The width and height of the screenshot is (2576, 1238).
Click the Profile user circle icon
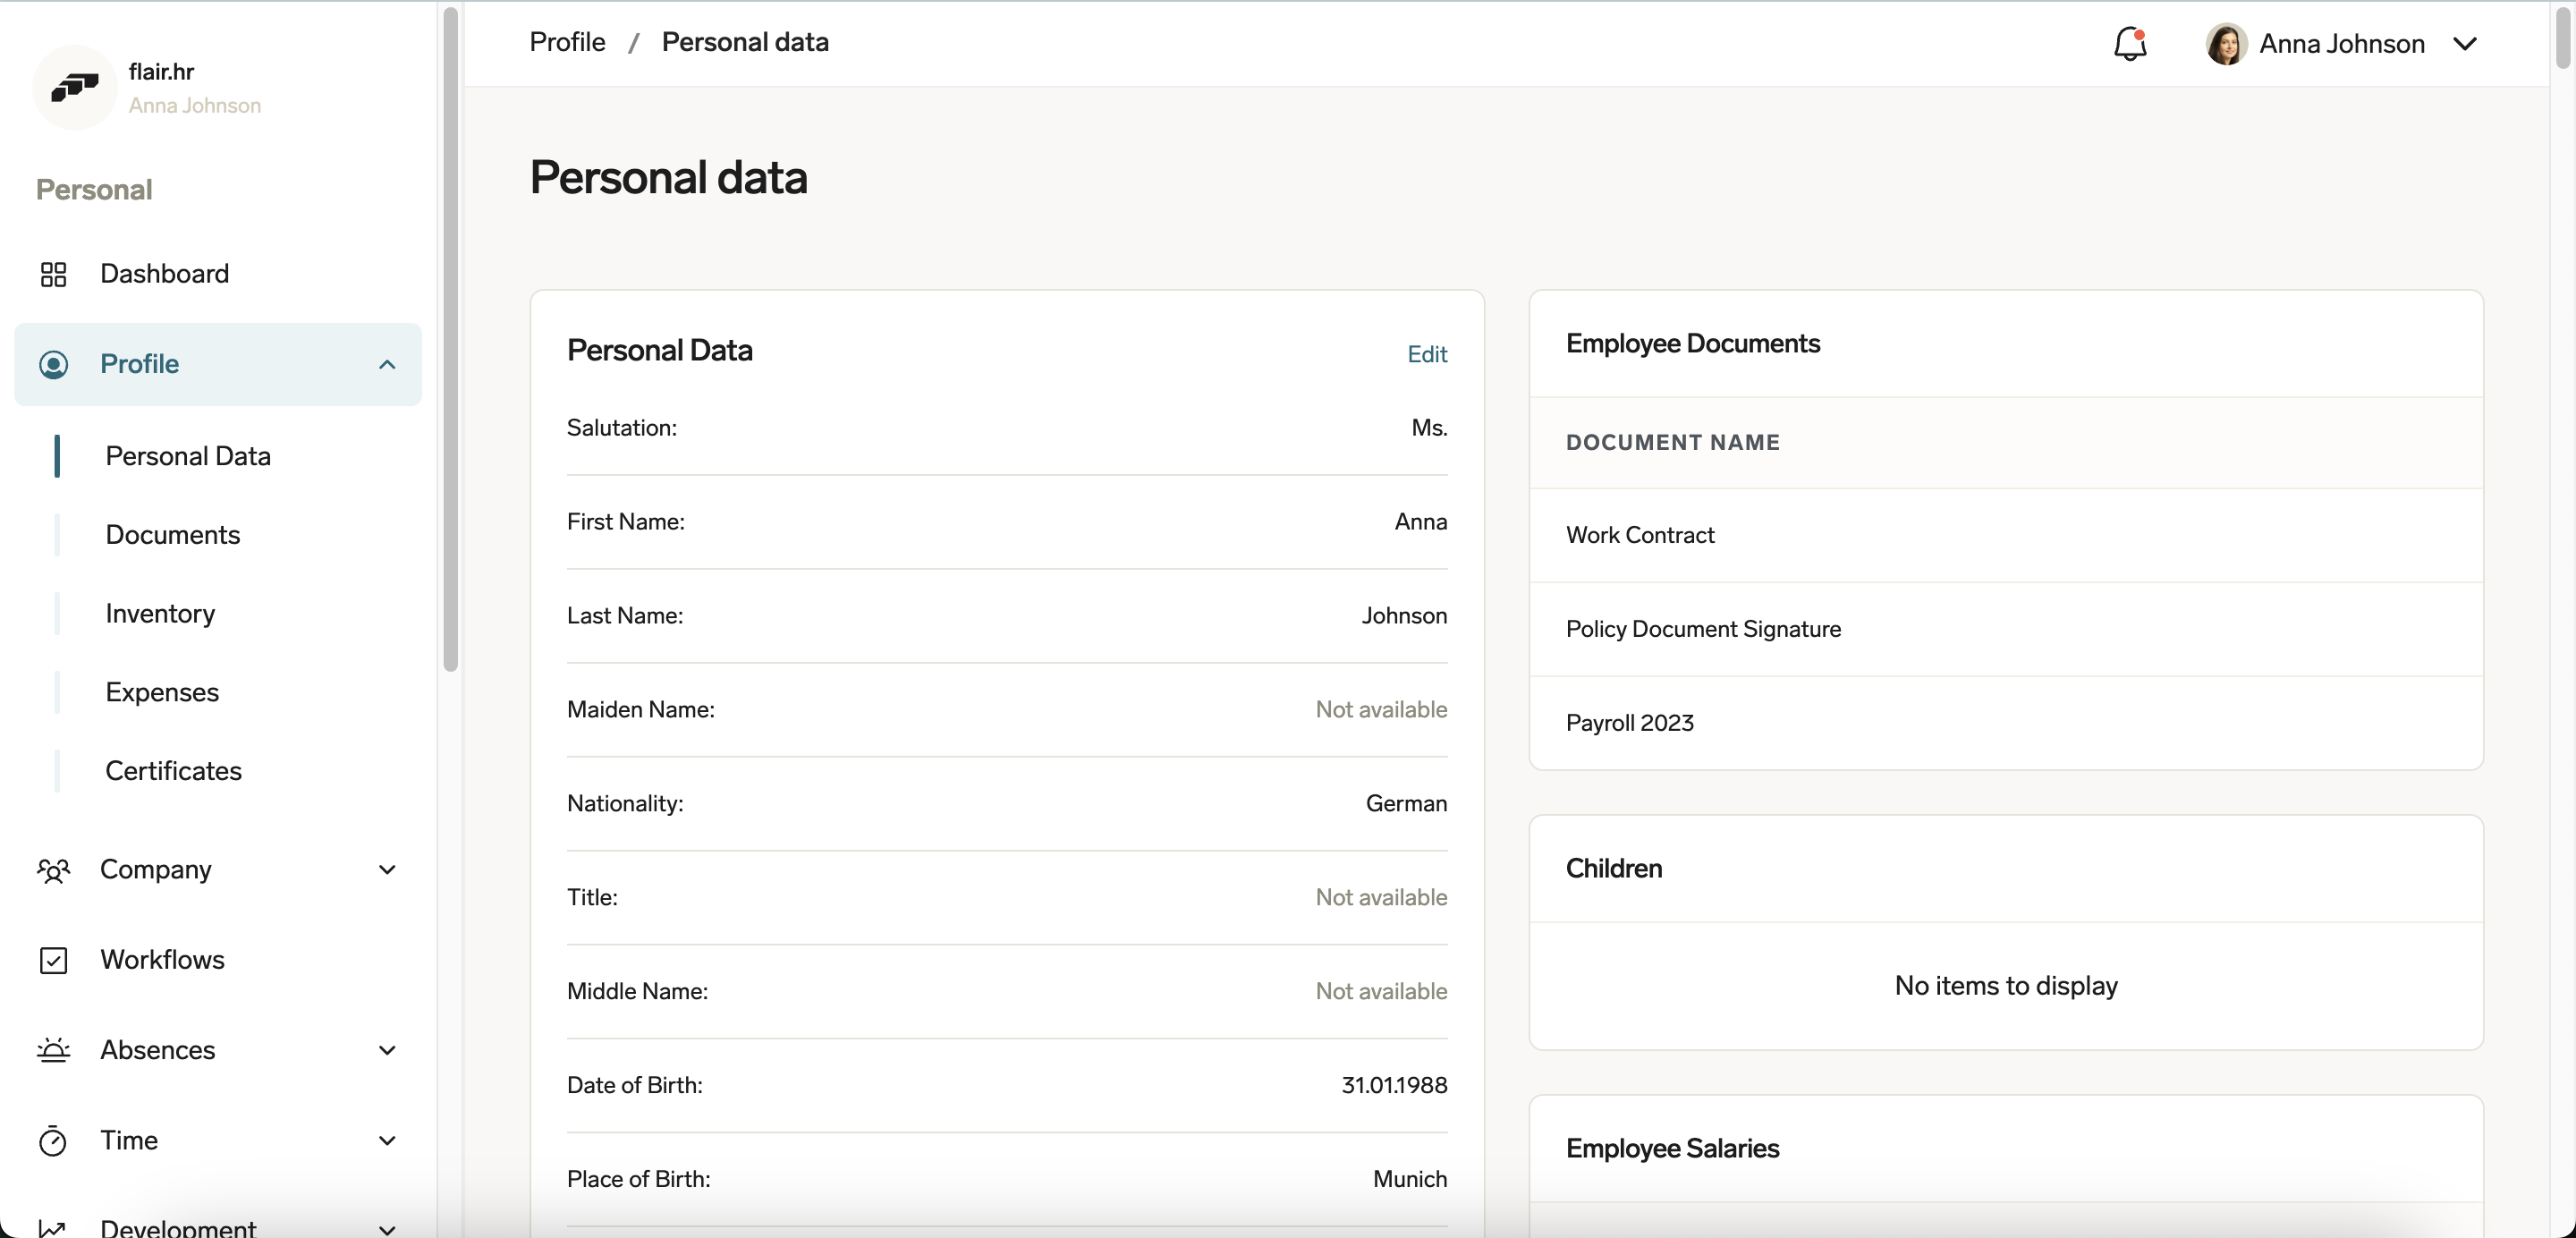click(x=53, y=364)
